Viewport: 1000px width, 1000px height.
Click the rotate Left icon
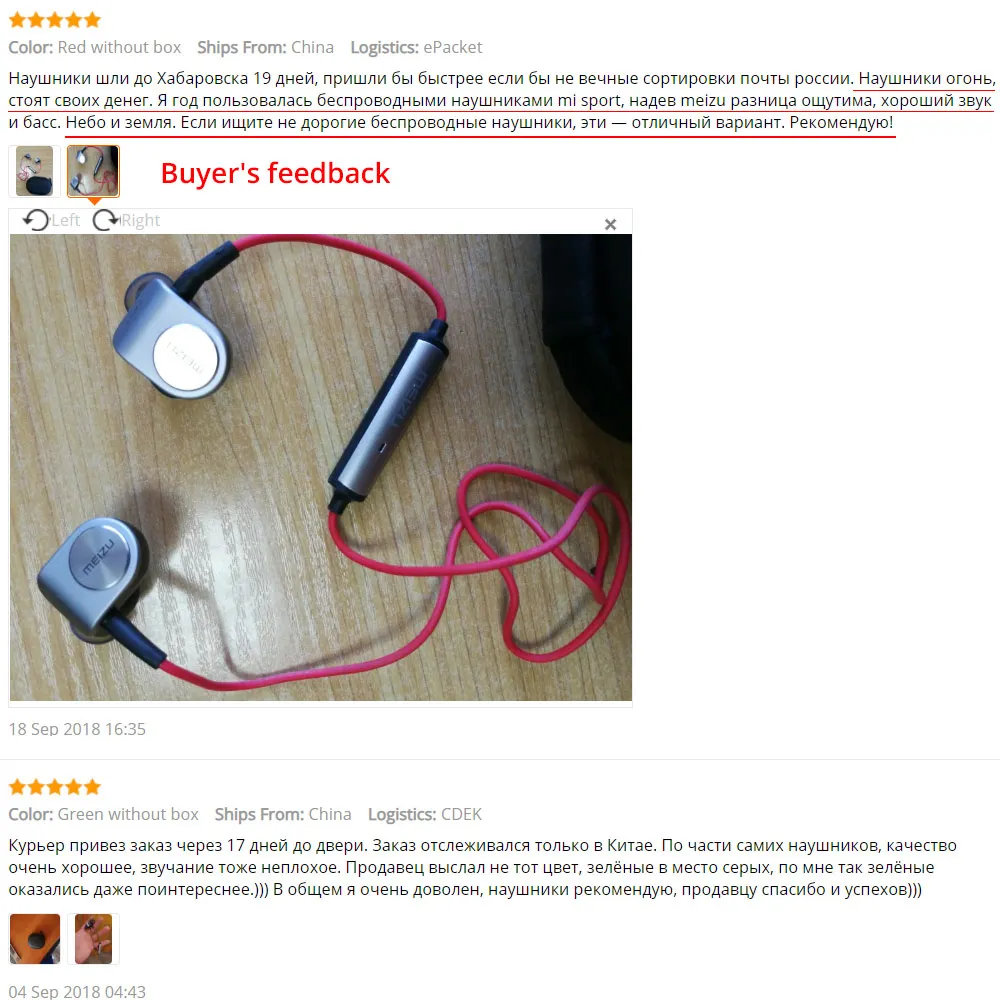point(36,220)
